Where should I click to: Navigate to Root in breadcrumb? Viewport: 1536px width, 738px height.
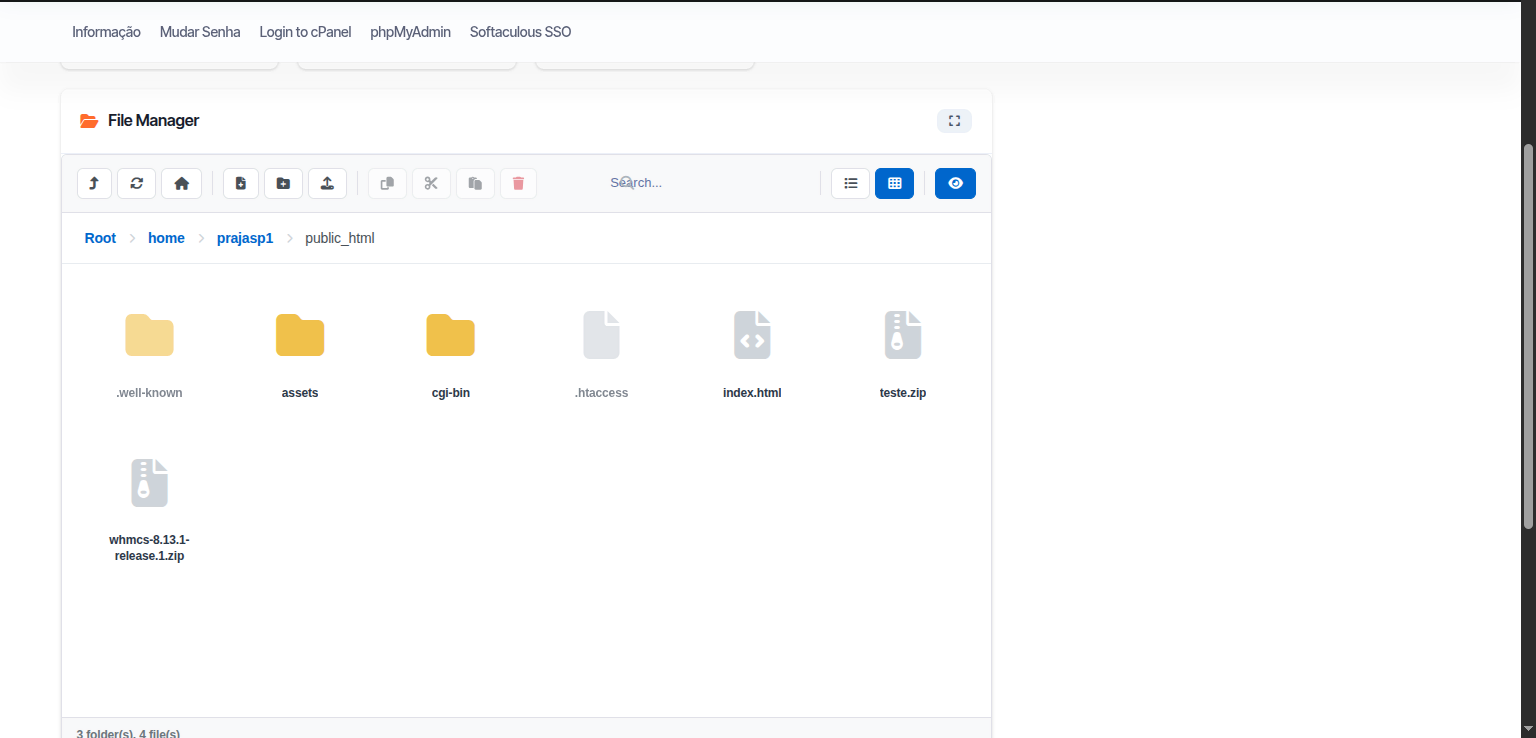[x=100, y=238]
